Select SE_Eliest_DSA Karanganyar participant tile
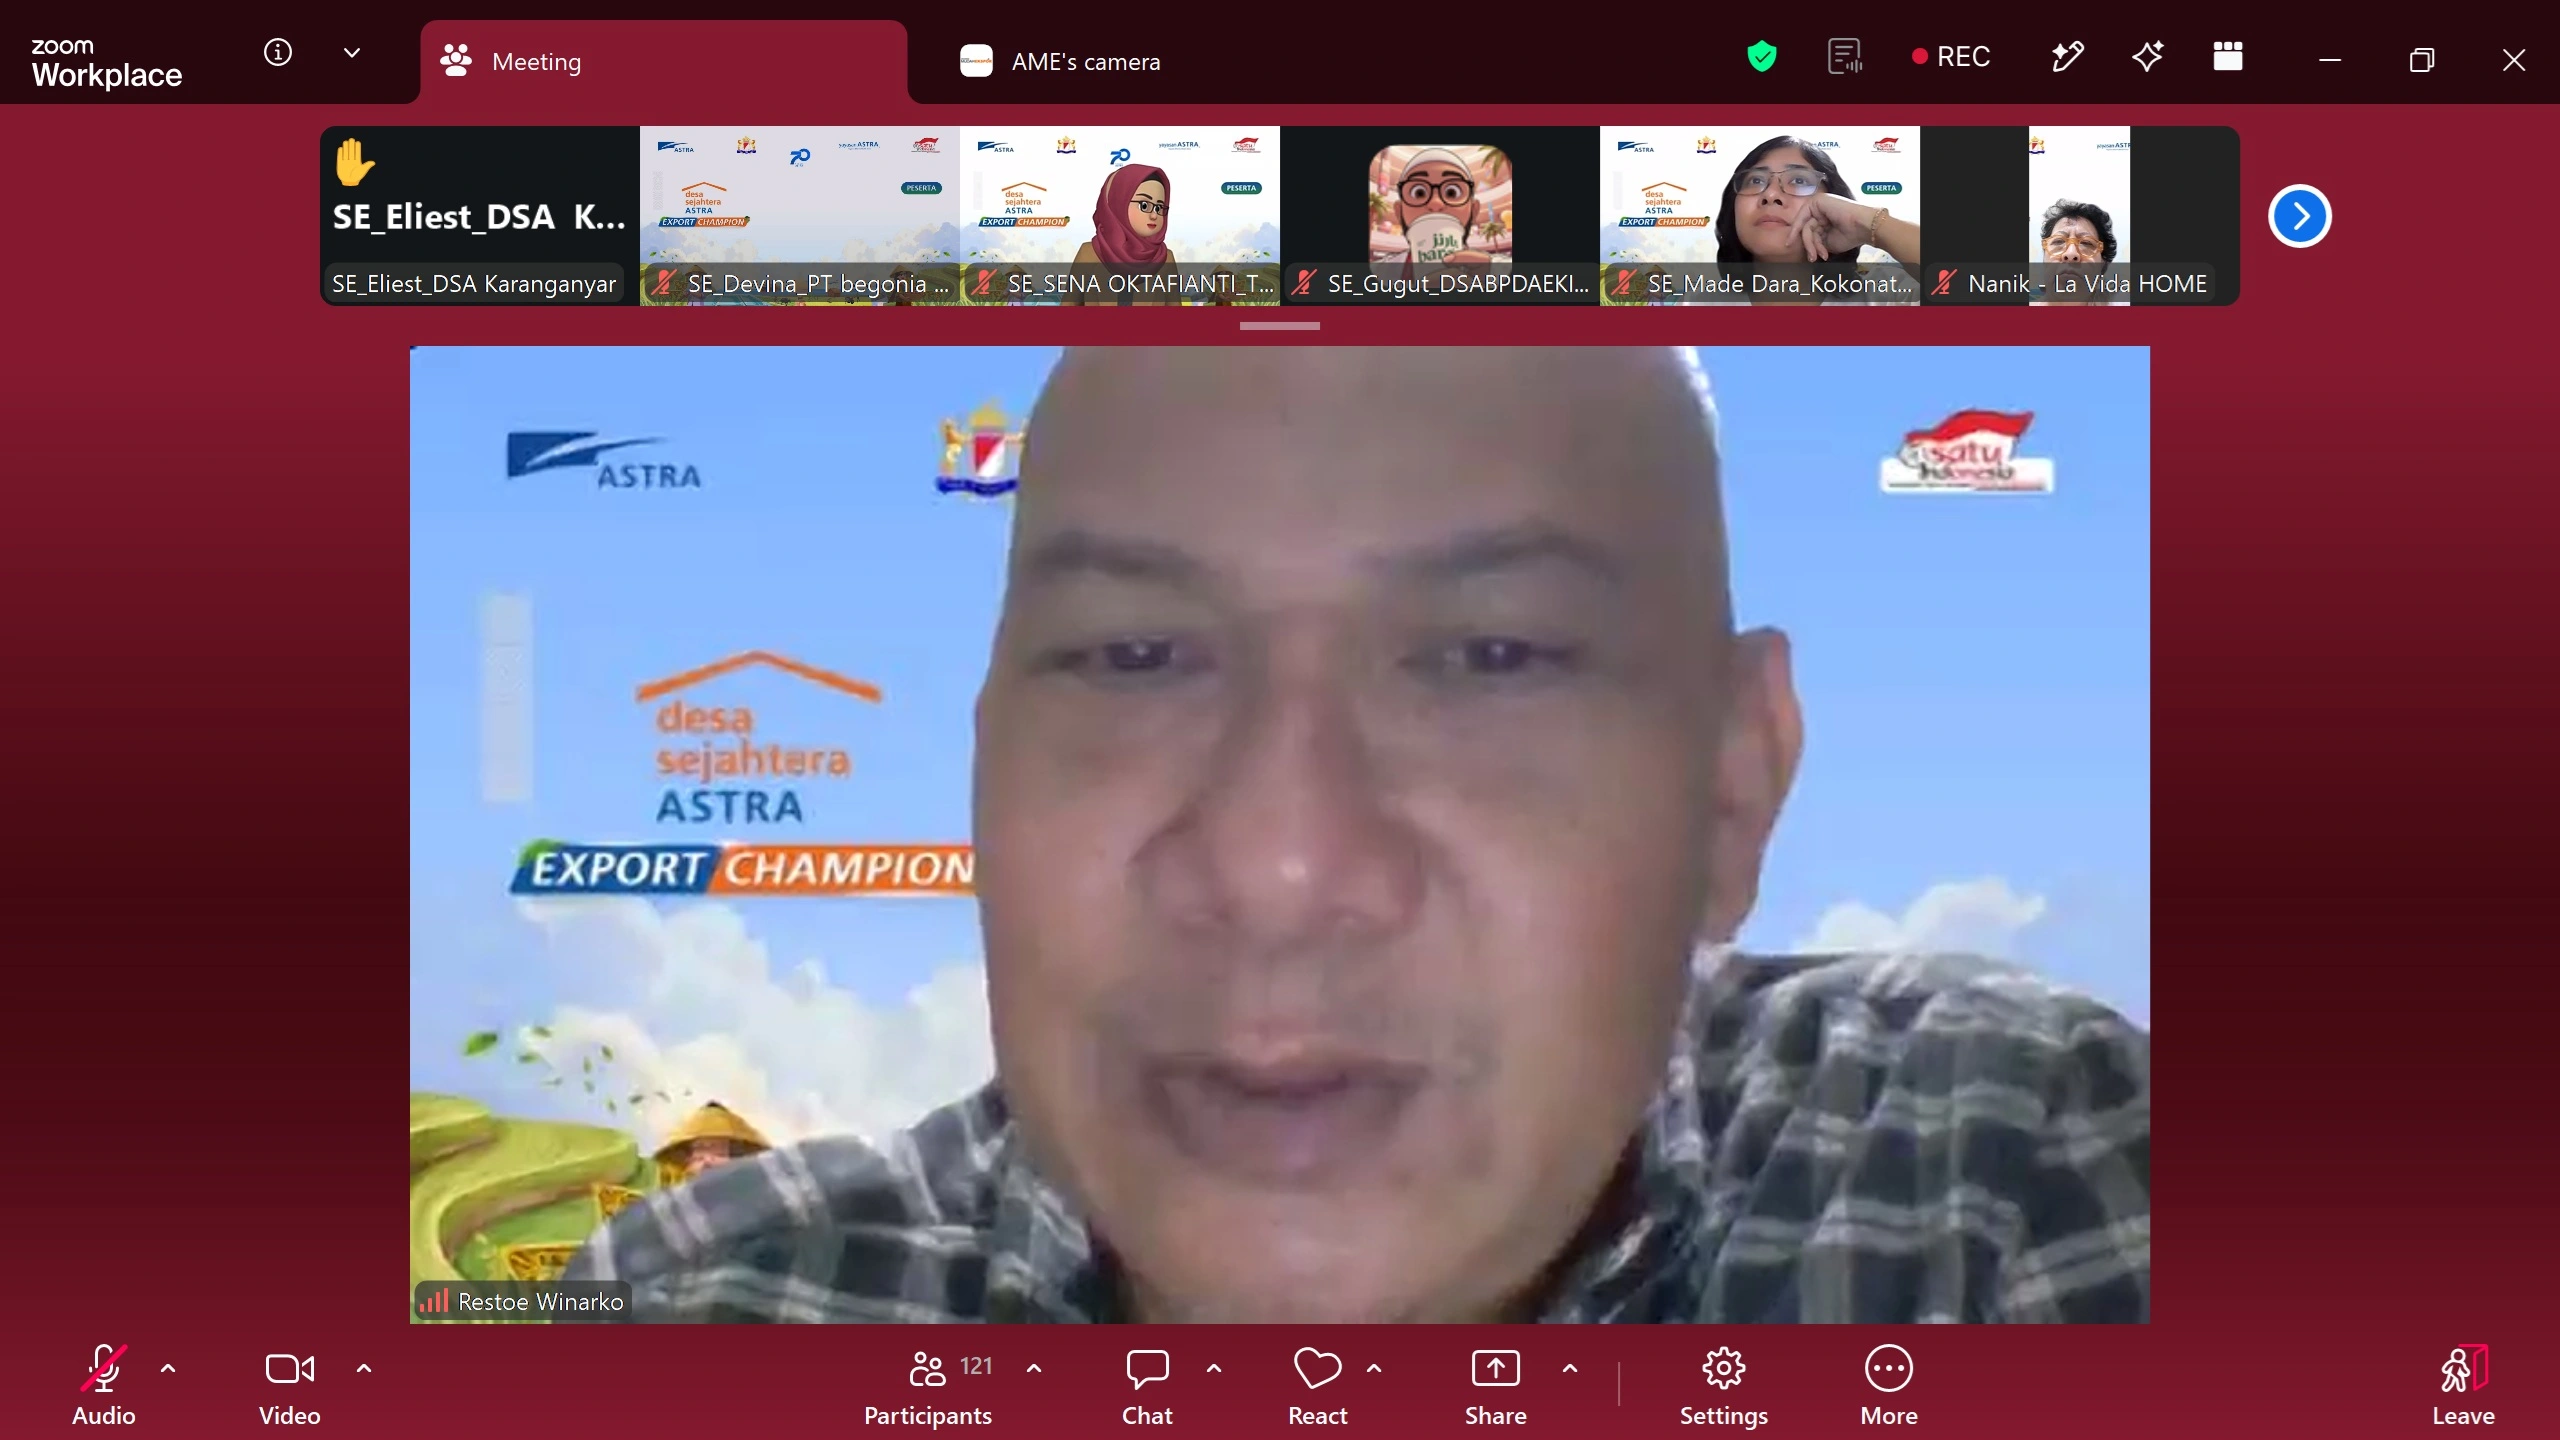The height and width of the screenshot is (1440, 2560). [x=480, y=216]
